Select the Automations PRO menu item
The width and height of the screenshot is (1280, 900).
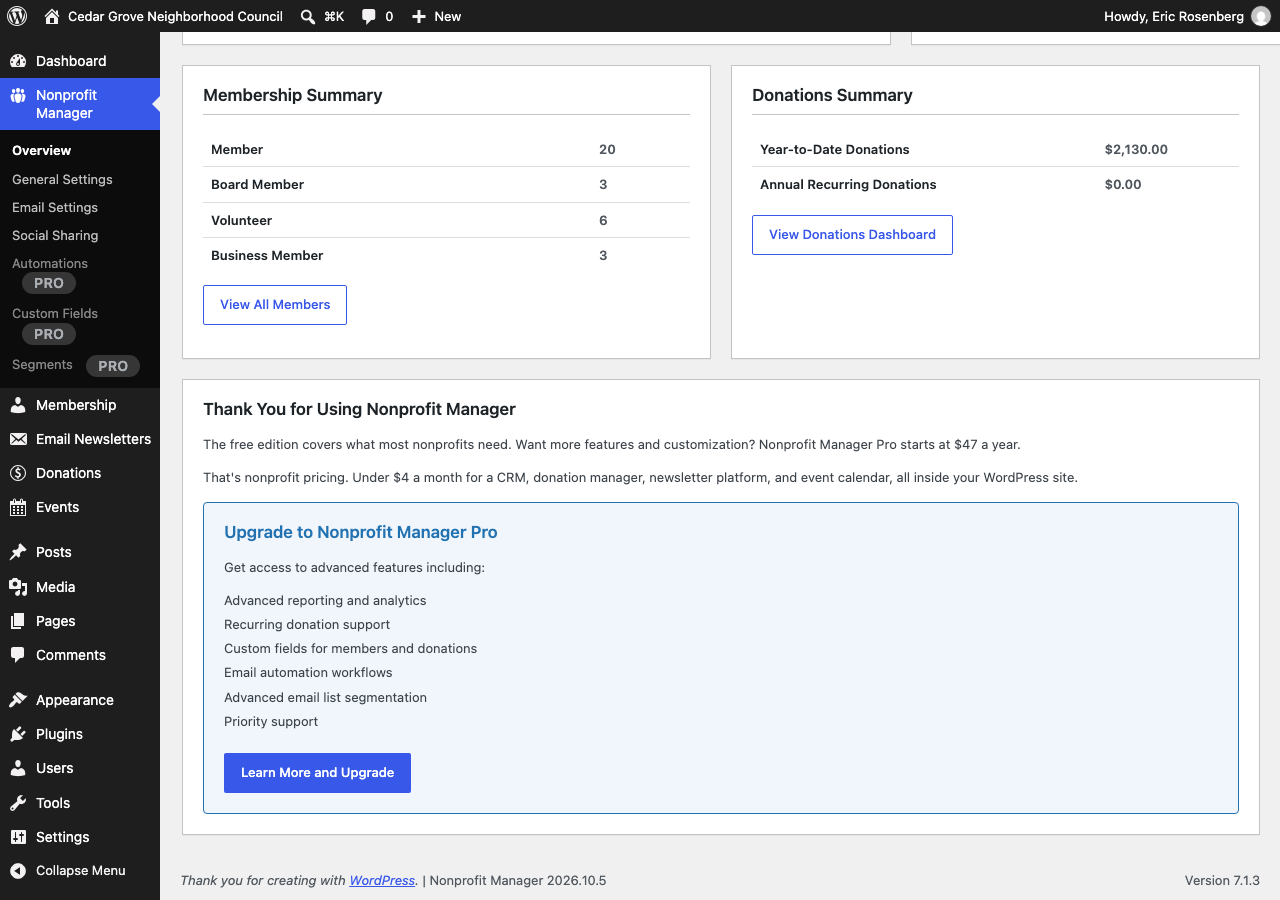tap(50, 273)
